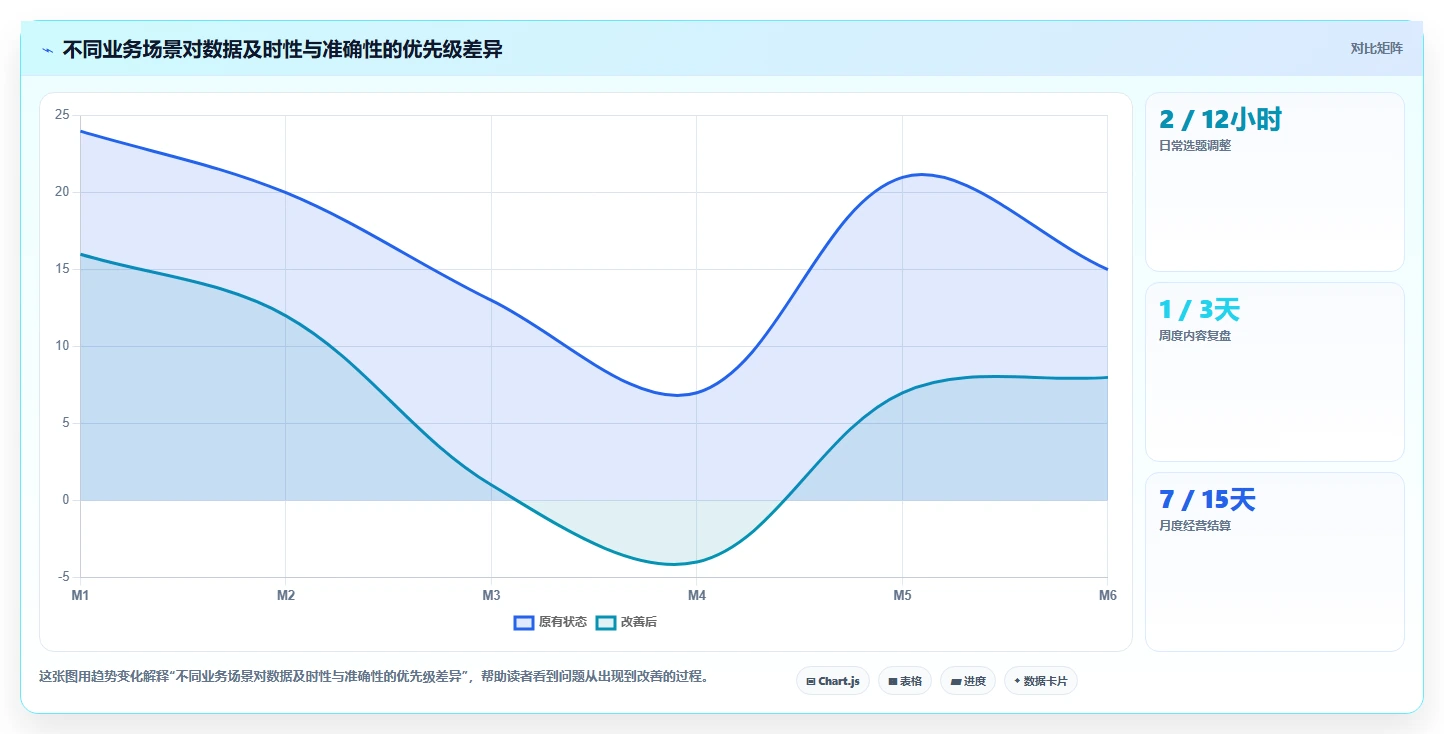
Task: Click the M2 x-axis label
Action: coord(286,596)
